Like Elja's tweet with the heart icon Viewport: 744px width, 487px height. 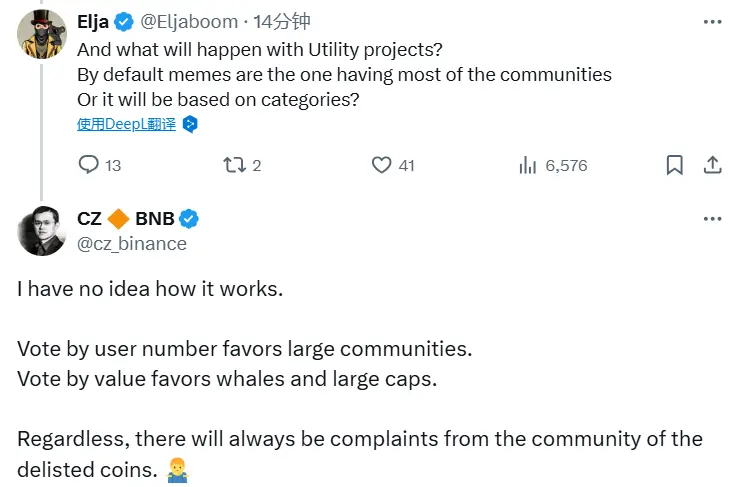tap(381, 165)
